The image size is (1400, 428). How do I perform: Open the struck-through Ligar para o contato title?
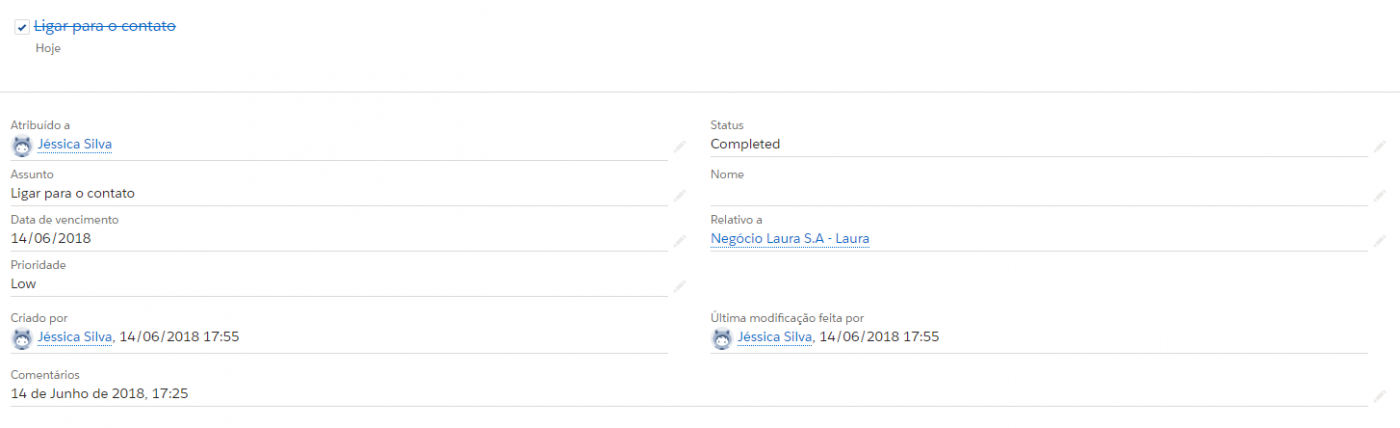[105, 26]
